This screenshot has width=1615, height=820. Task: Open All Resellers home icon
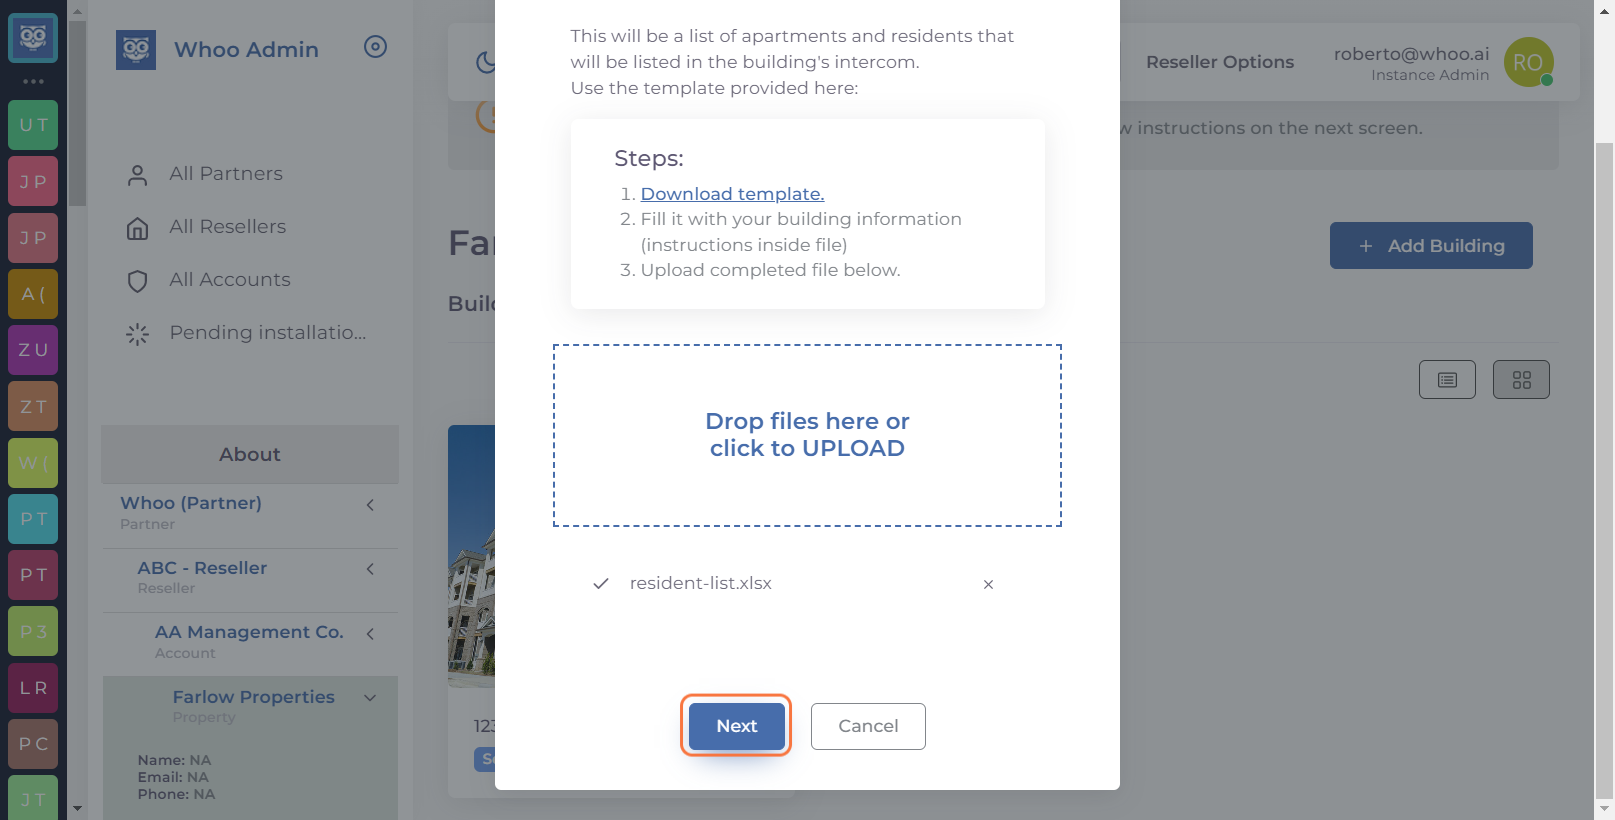coord(138,228)
